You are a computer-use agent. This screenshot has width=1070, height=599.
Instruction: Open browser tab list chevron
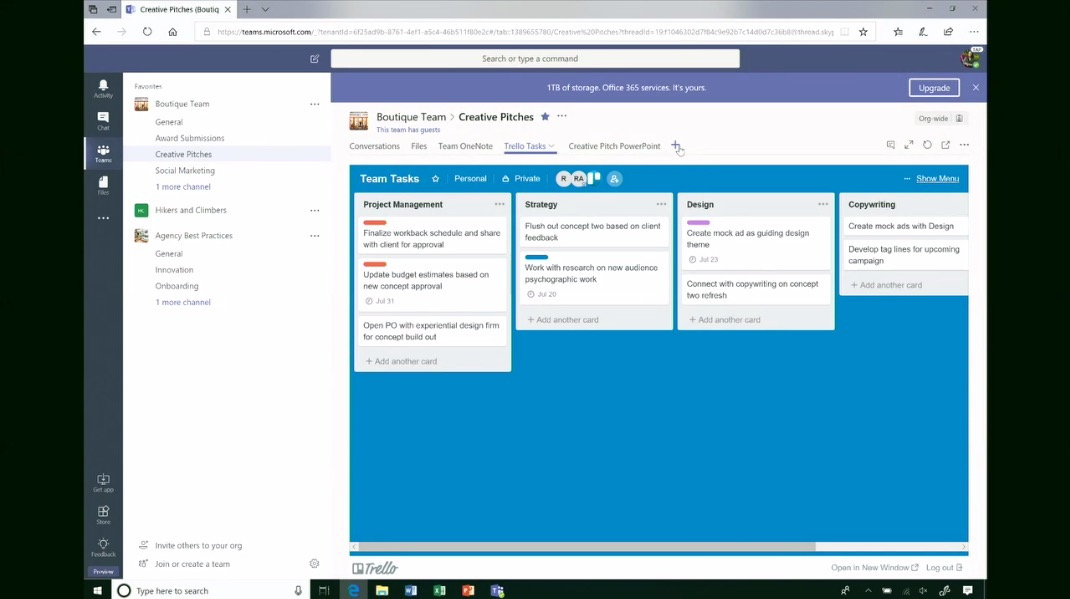pyautogui.click(x=265, y=10)
